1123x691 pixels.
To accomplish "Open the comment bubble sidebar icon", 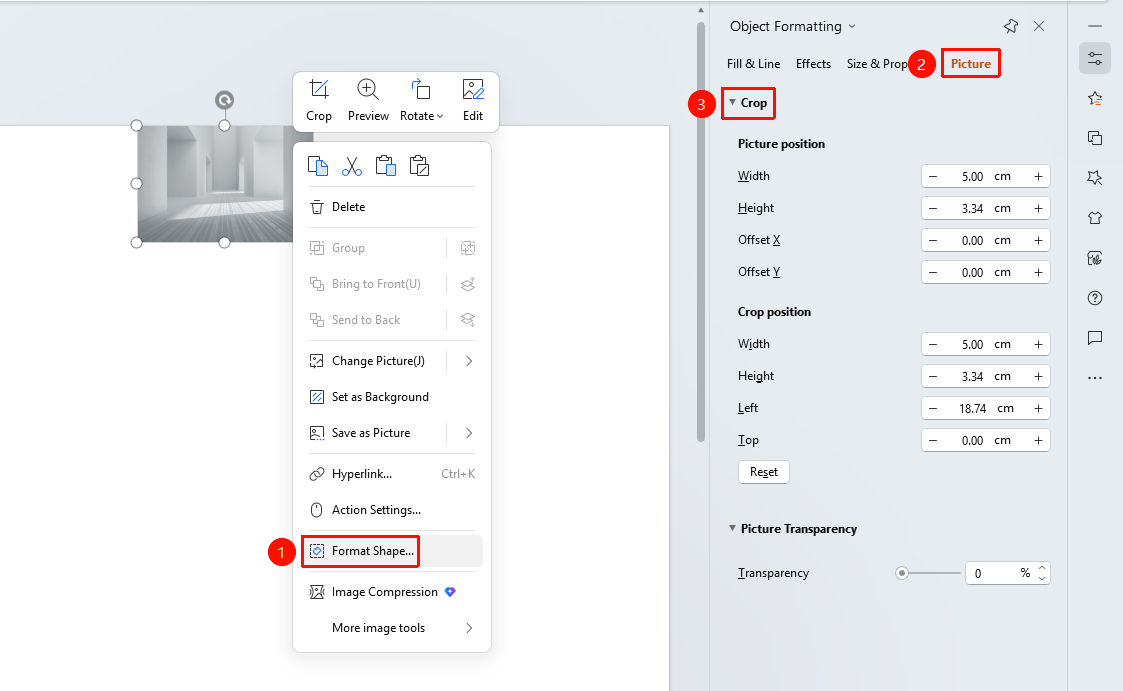I will tap(1094, 338).
